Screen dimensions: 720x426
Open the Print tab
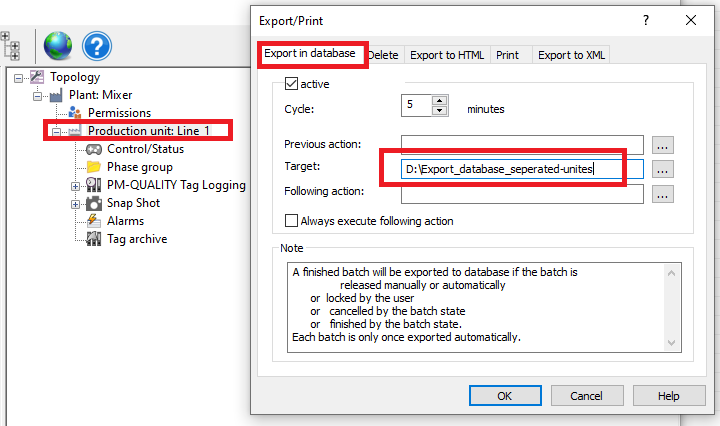[x=507, y=54]
